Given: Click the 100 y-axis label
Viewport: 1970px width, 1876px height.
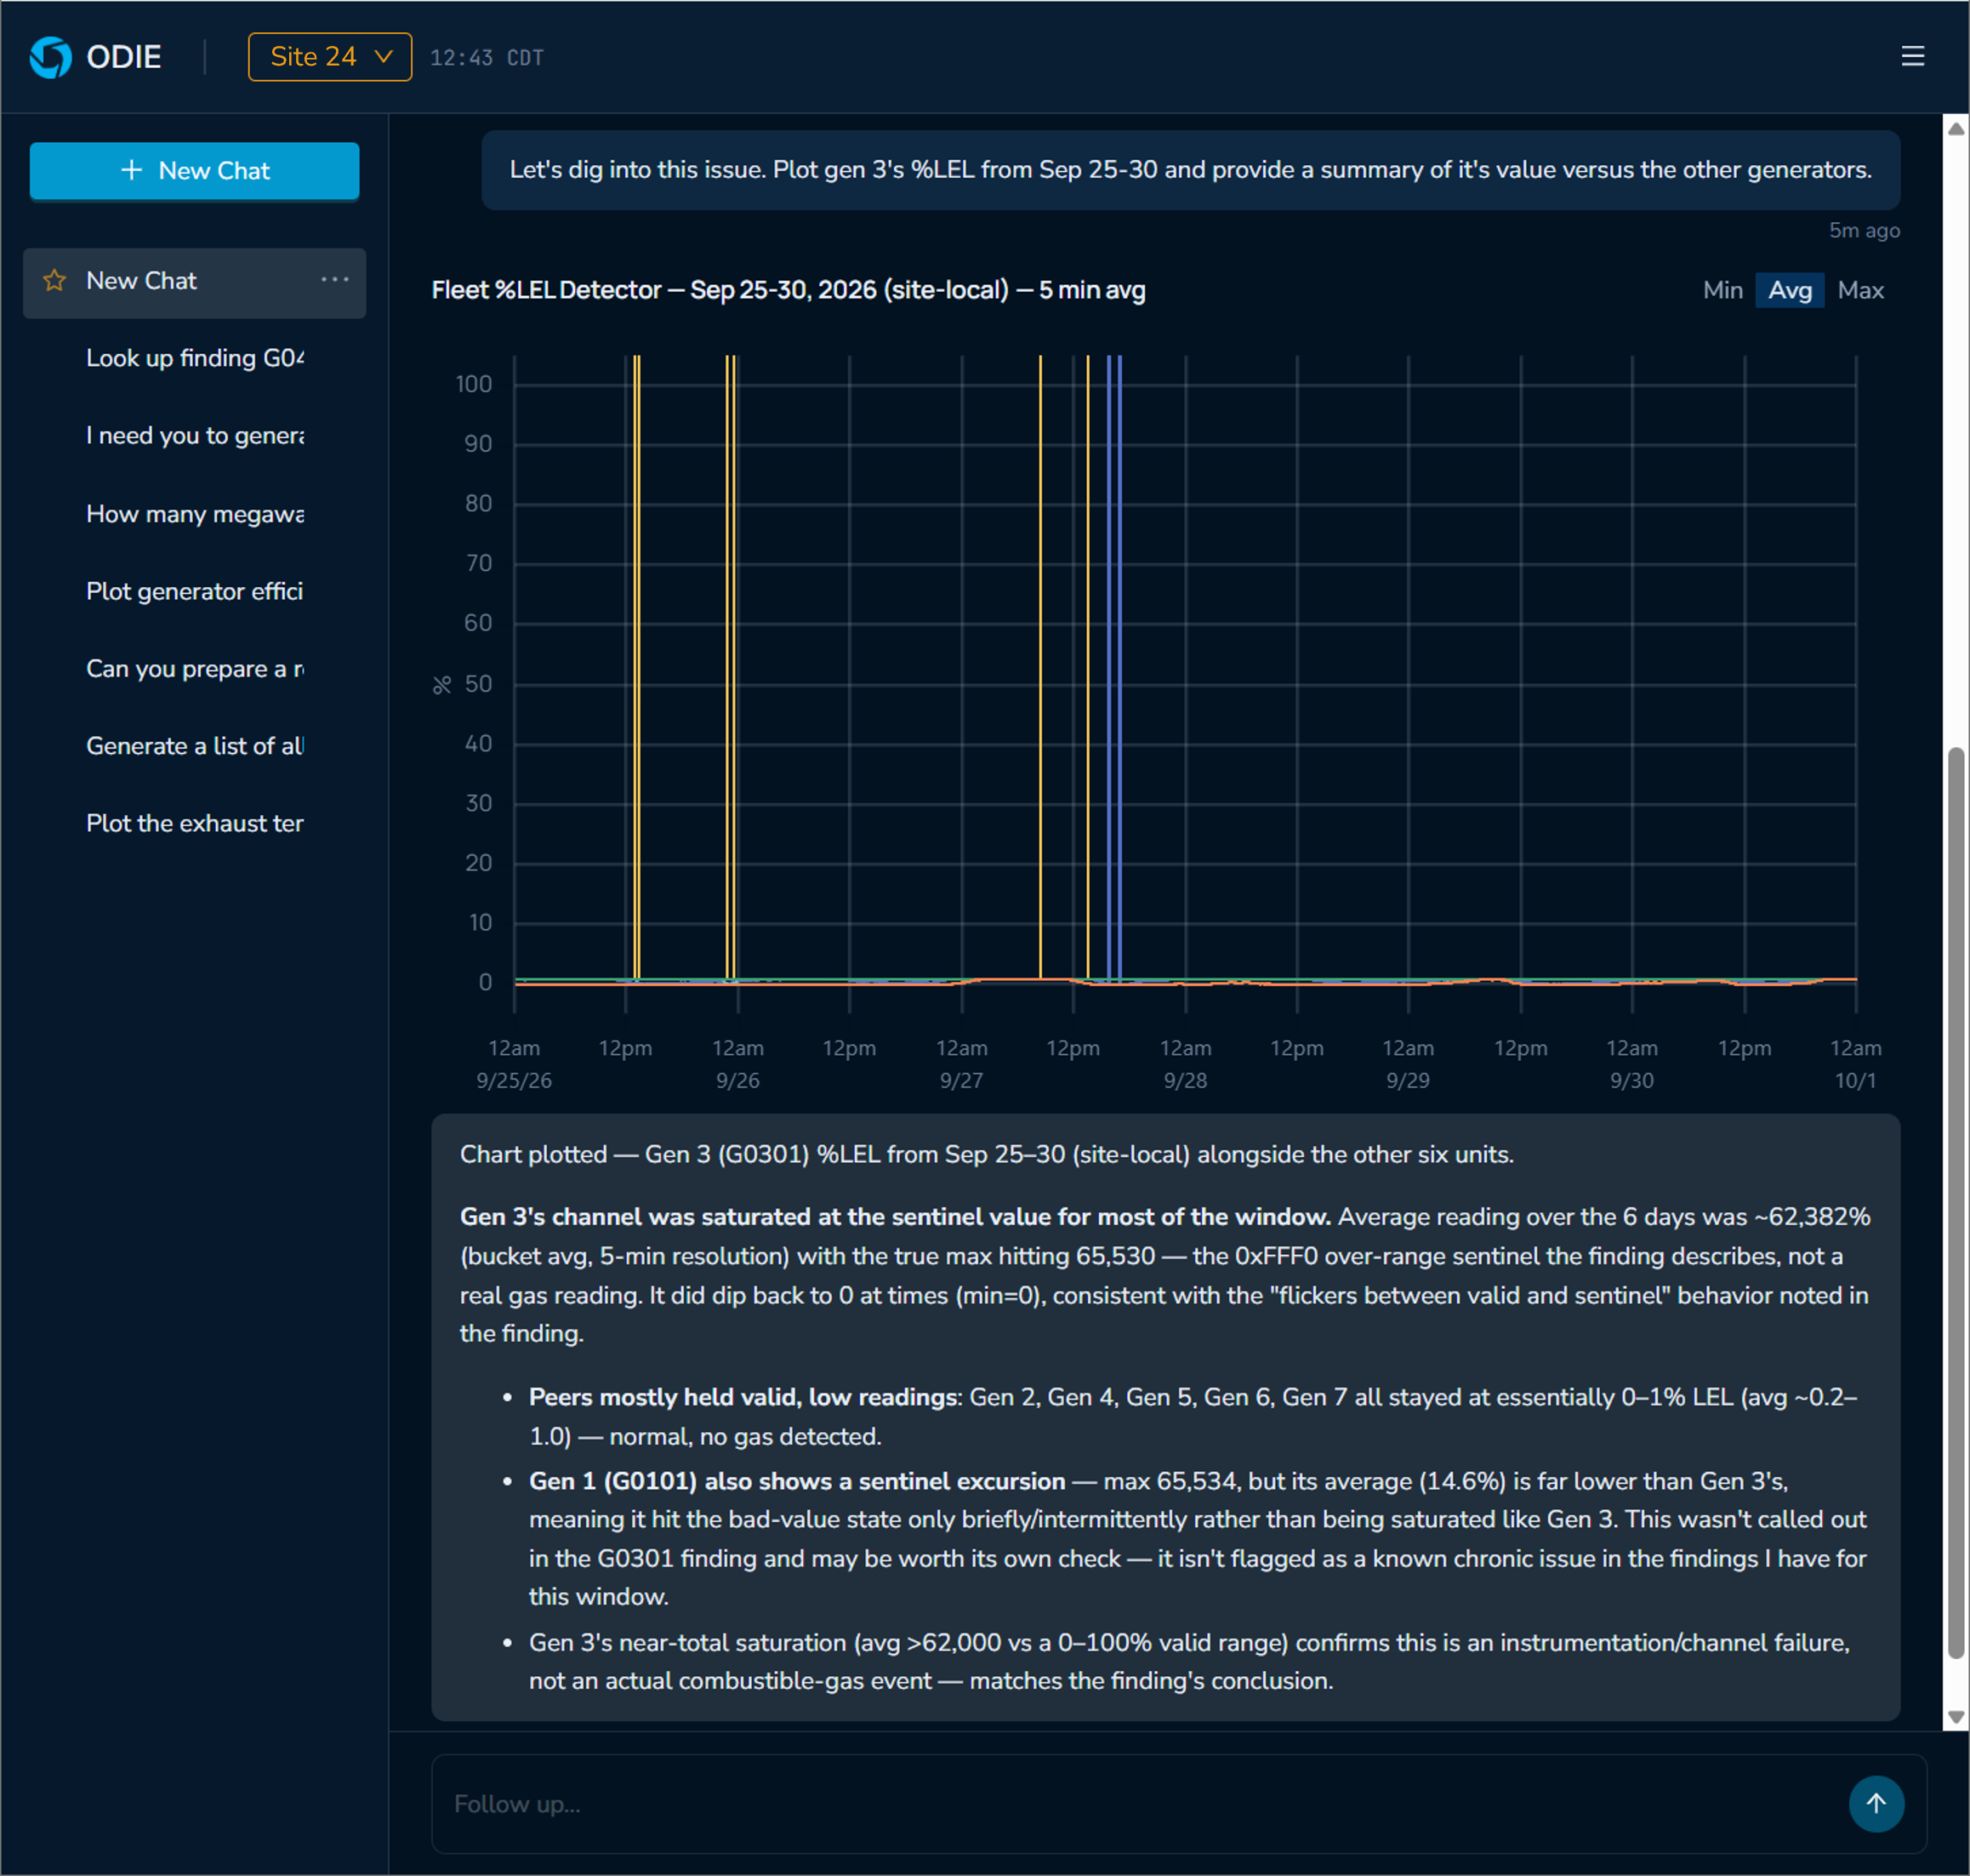Looking at the screenshot, I should pos(473,384).
